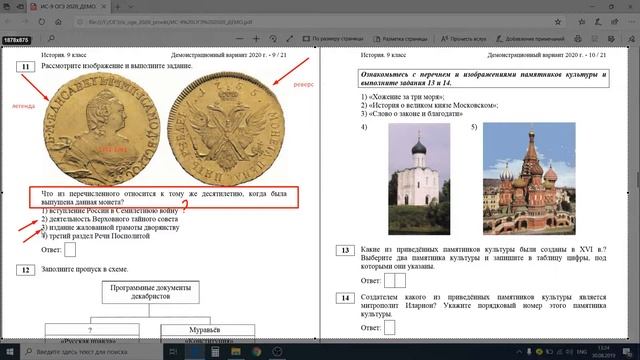
Task: Open Calculator from the taskbar
Action: (215, 351)
